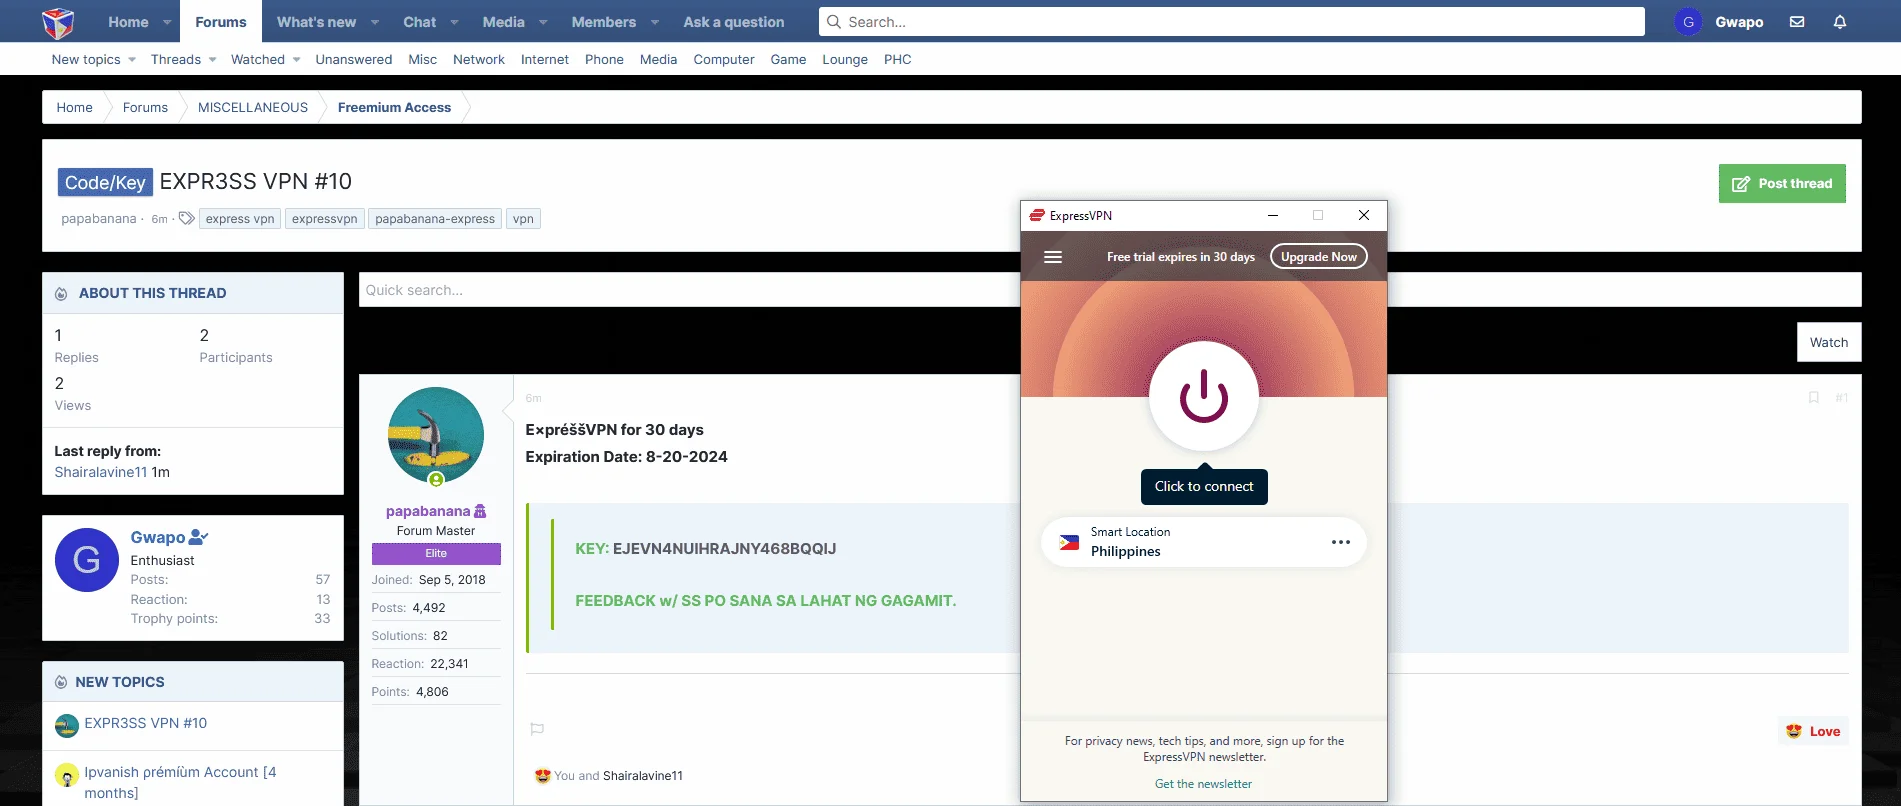
Task: Click the papabanana-express tag
Action: 435,219
